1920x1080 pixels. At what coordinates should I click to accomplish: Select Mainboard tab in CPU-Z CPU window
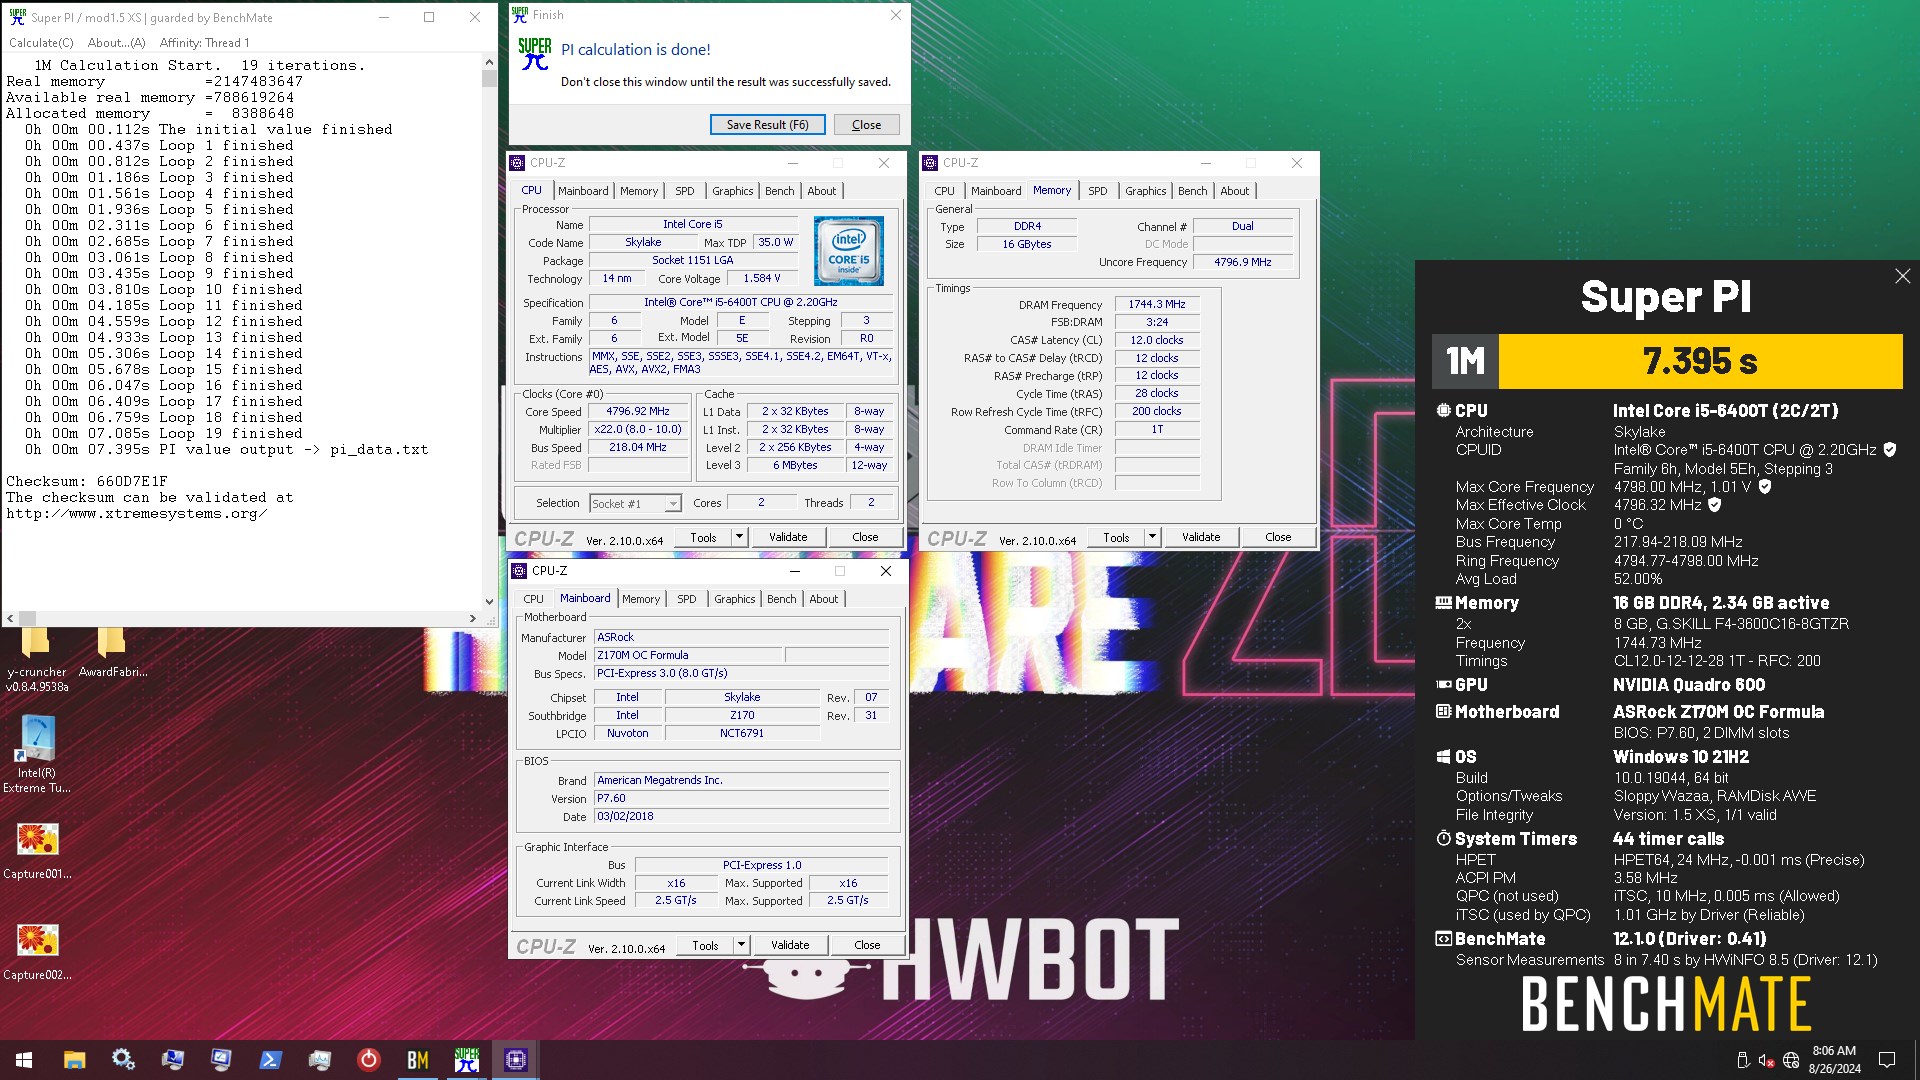[x=583, y=191]
